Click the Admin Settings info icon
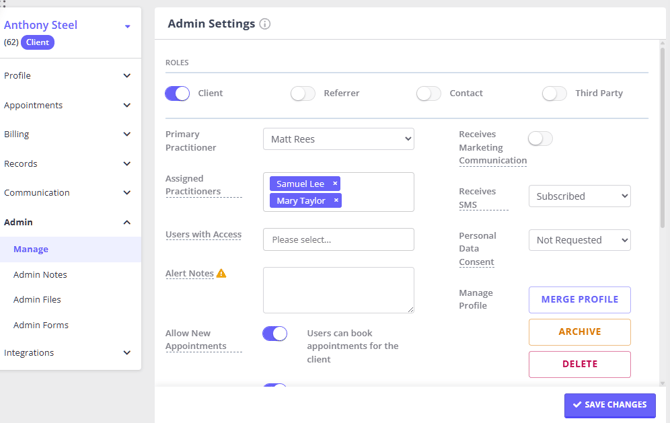 pos(265,24)
